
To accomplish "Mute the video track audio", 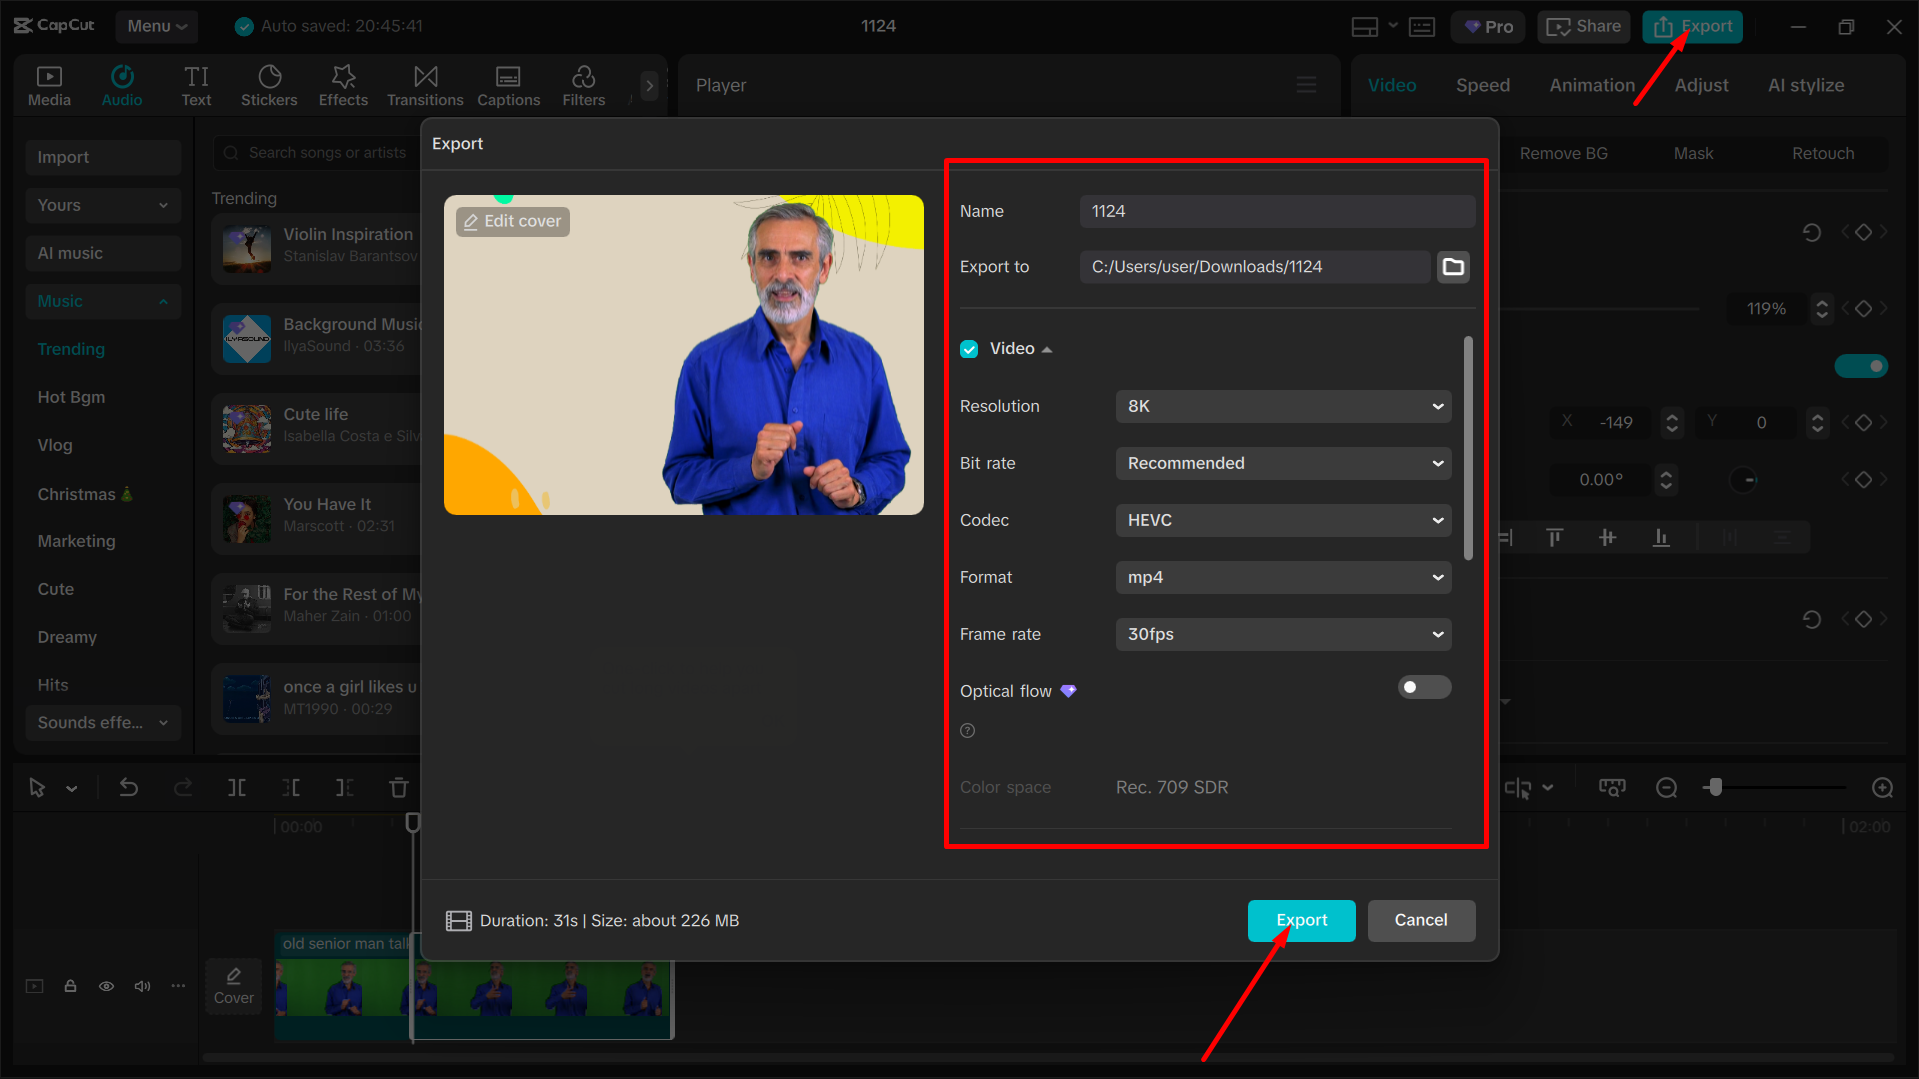I will tap(142, 986).
